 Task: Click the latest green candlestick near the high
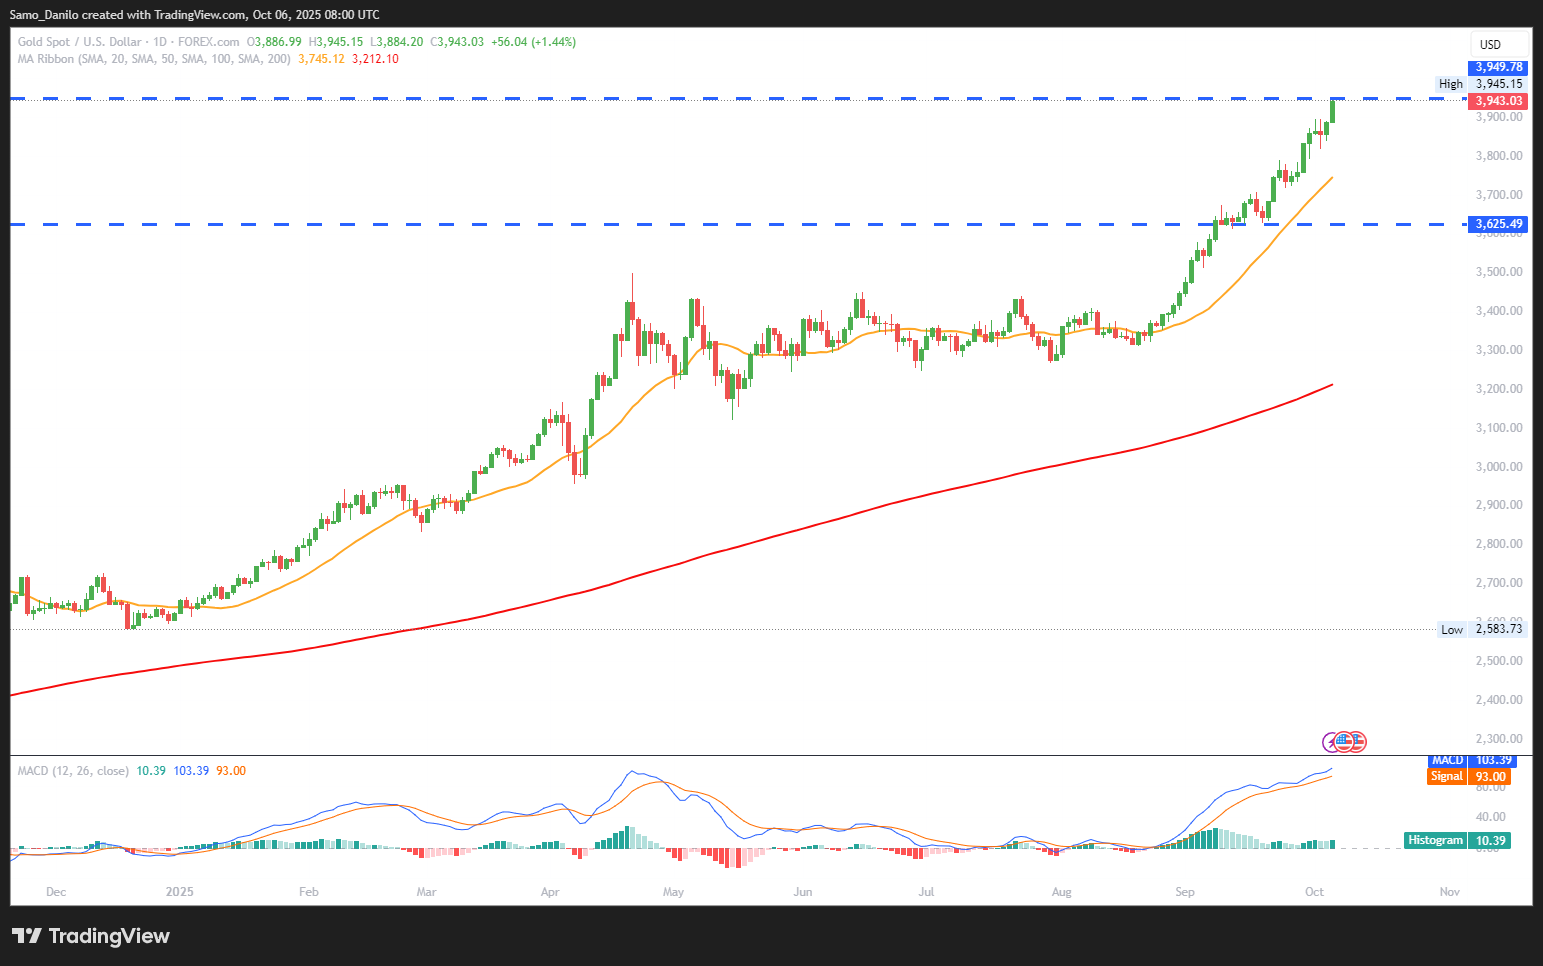[1333, 110]
